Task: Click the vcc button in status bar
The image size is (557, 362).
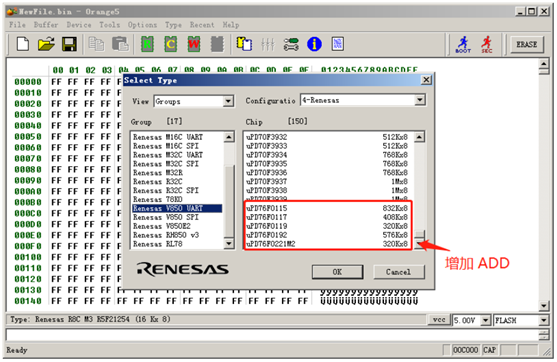Action: pos(439,320)
